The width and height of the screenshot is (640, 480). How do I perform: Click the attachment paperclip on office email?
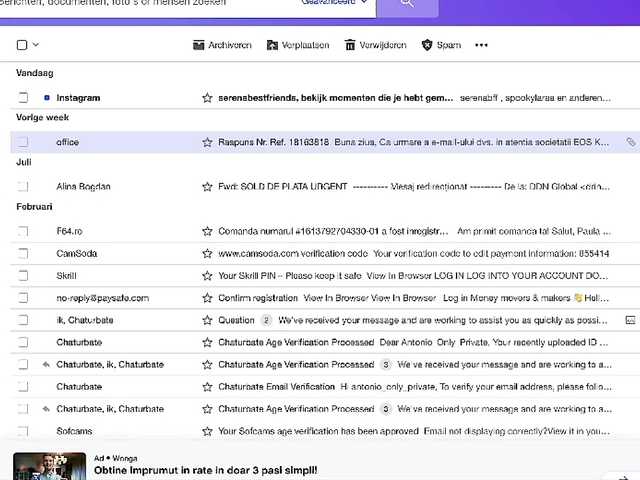(631, 142)
